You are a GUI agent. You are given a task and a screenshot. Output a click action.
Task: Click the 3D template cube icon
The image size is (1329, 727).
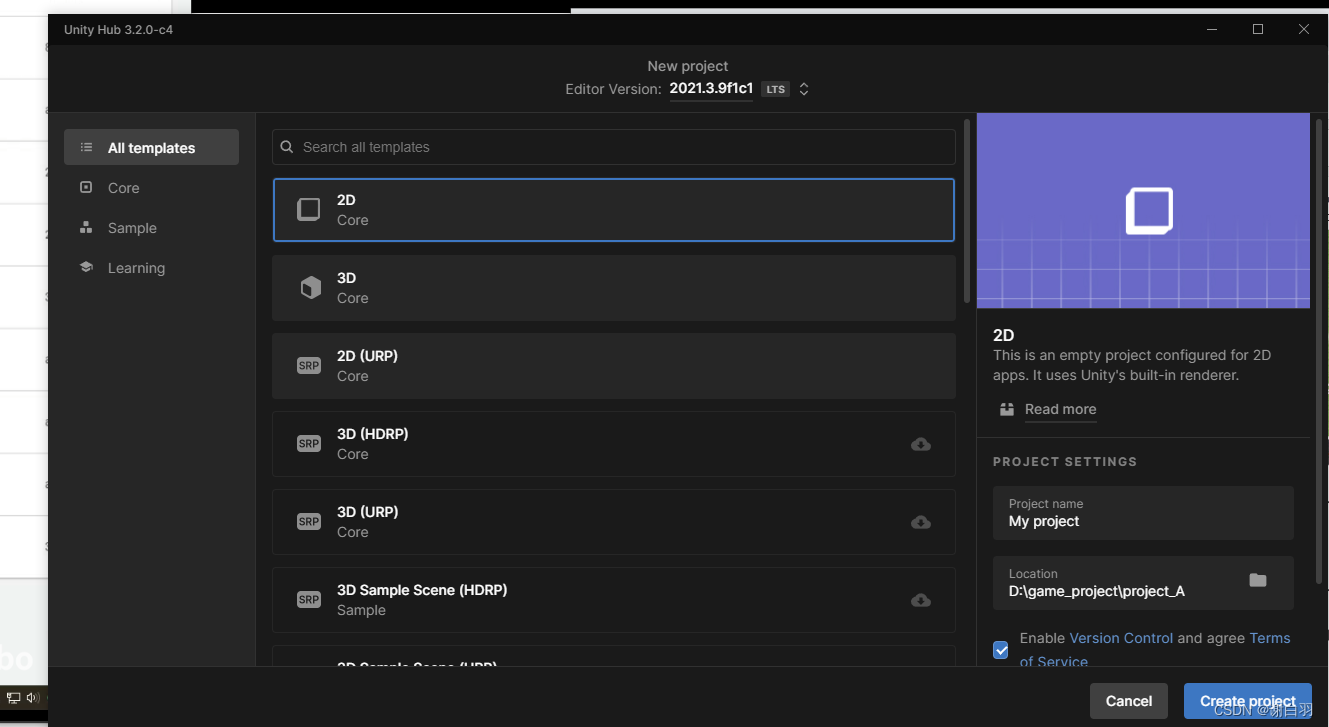click(311, 288)
